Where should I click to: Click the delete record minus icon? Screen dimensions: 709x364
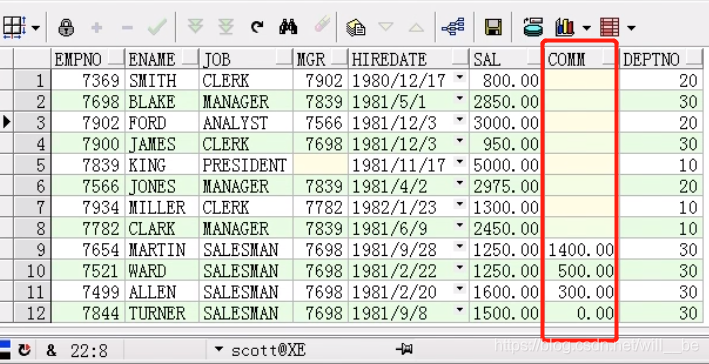click(127, 28)
